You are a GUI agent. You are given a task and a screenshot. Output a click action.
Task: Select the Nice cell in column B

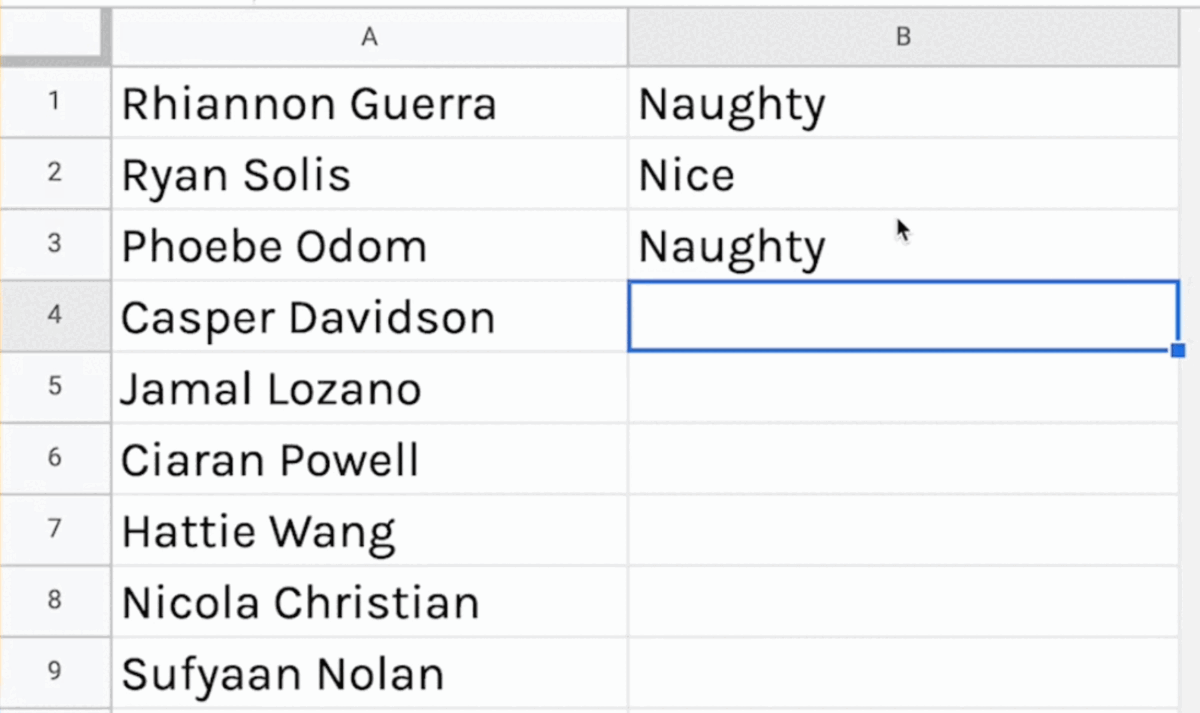(903, 175)
